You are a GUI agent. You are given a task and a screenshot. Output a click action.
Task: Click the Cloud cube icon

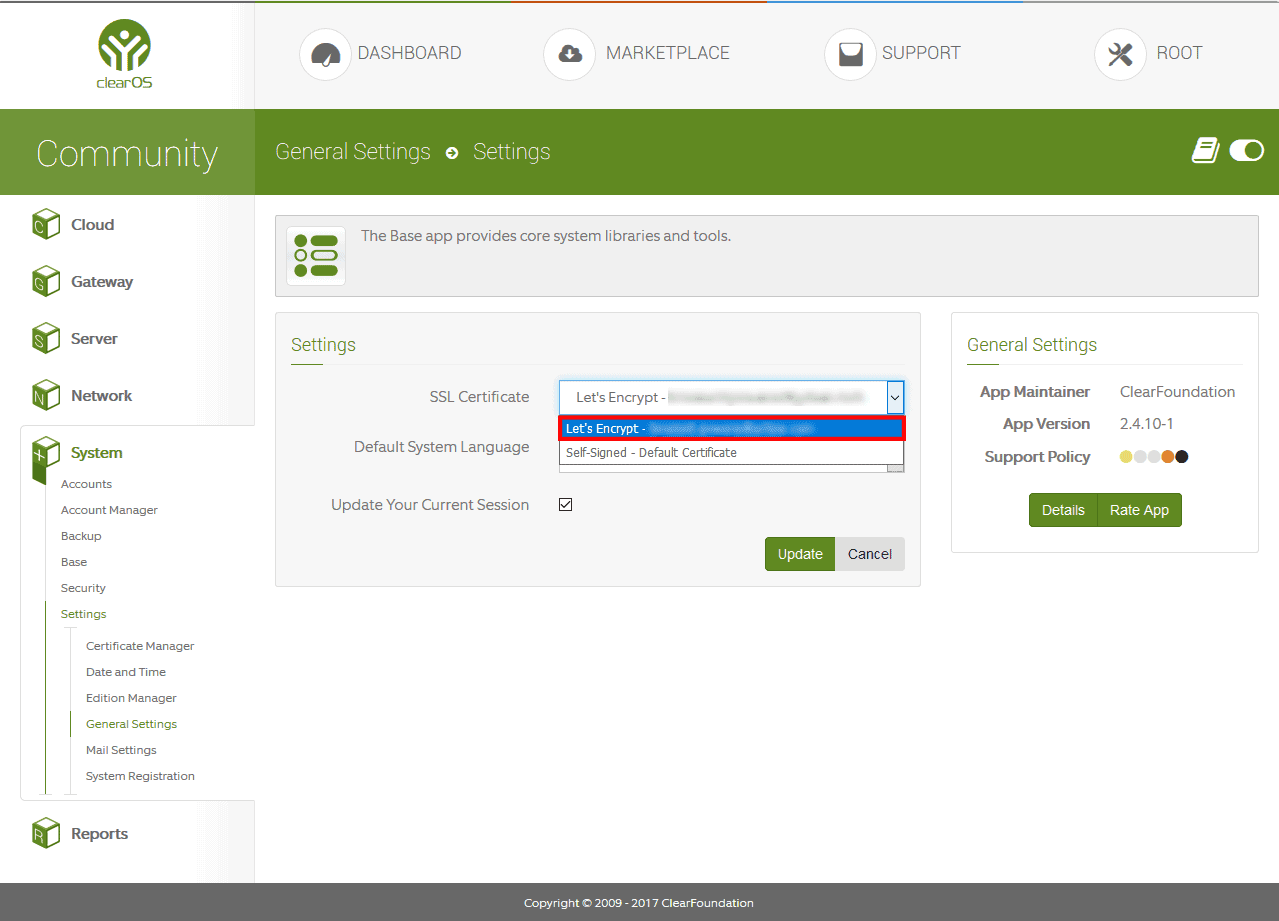pos(46,225)
